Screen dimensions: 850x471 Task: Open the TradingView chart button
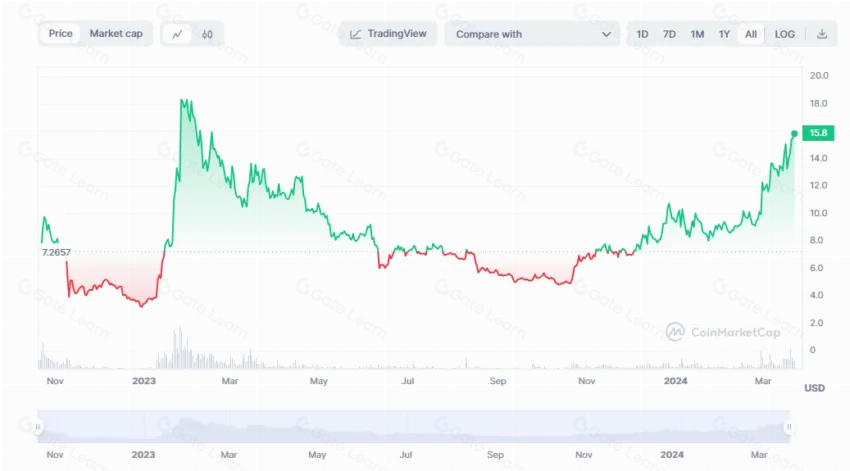(388, 34)
